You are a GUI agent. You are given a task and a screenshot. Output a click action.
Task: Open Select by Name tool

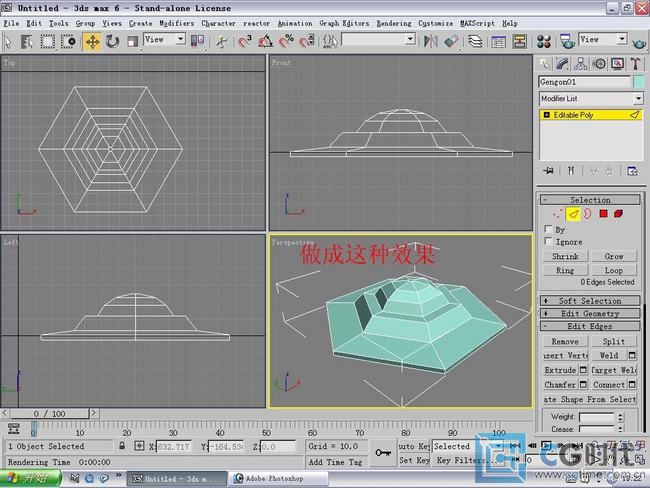pyautogui.click(x=27, y=41)
